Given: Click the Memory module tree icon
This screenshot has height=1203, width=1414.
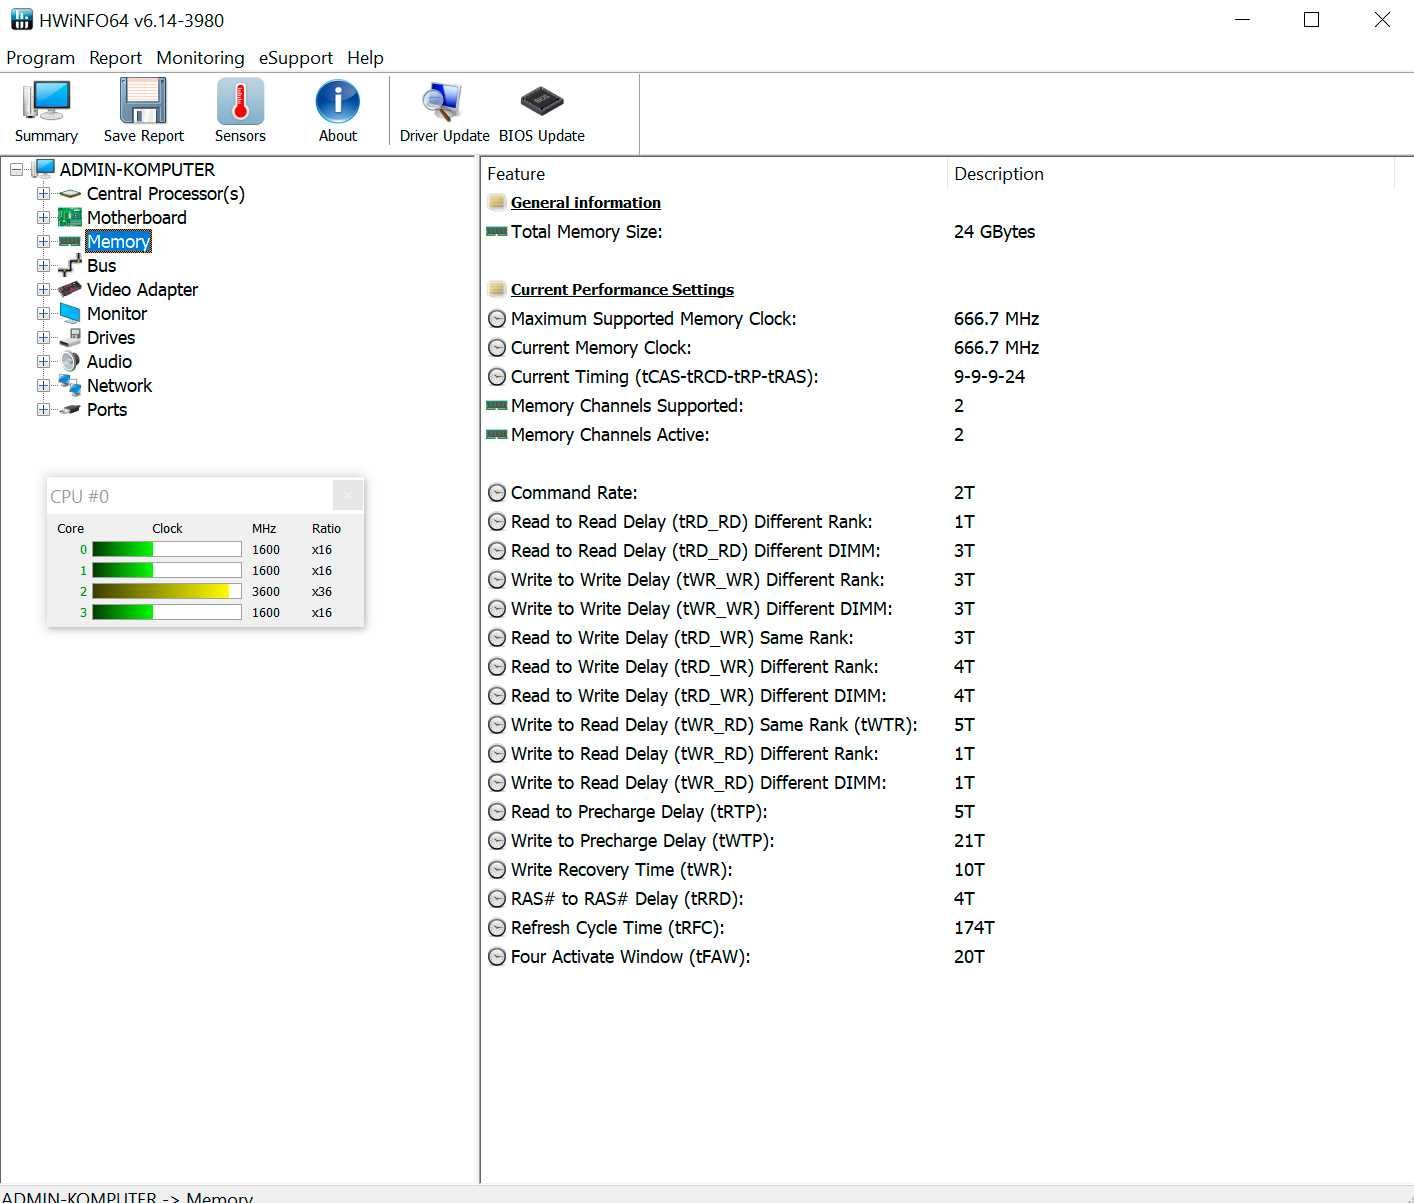Looking at the screenshot, I should [70, 241].
